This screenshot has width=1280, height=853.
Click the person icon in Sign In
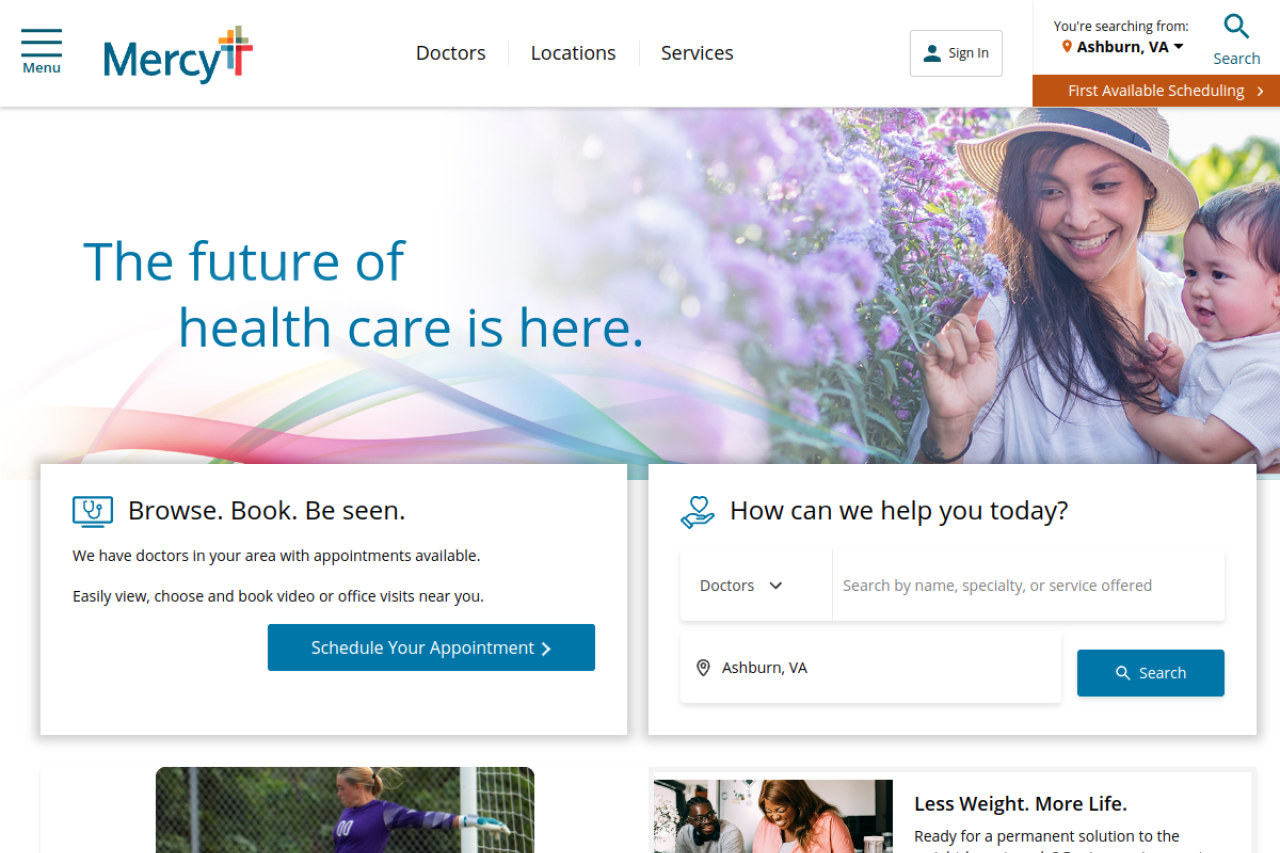pos(932,53)
